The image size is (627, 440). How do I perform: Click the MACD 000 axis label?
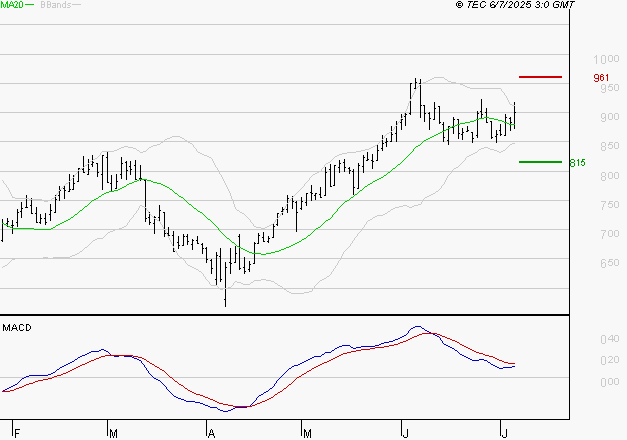tap(610, 382)
